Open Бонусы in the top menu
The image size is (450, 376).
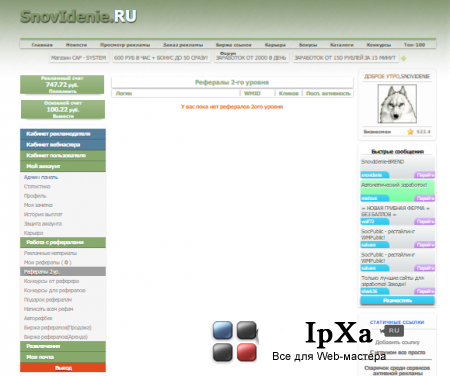(x=308, y=45)
